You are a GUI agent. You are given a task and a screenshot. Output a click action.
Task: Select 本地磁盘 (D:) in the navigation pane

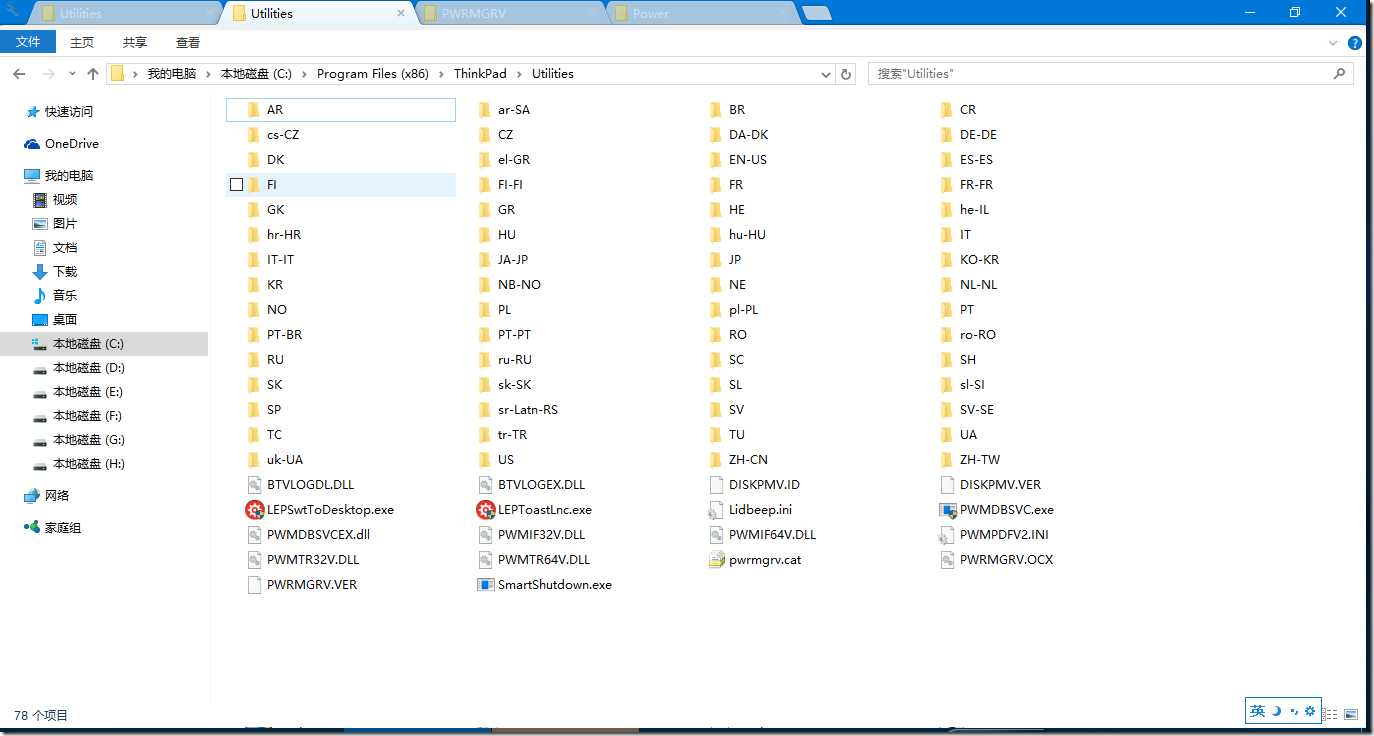[89, 368]
